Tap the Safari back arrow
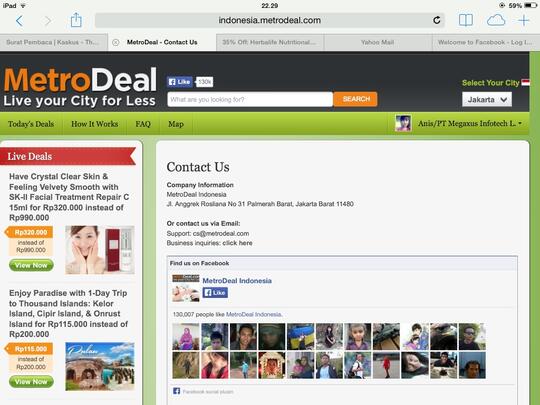 [x=19, y=21]
